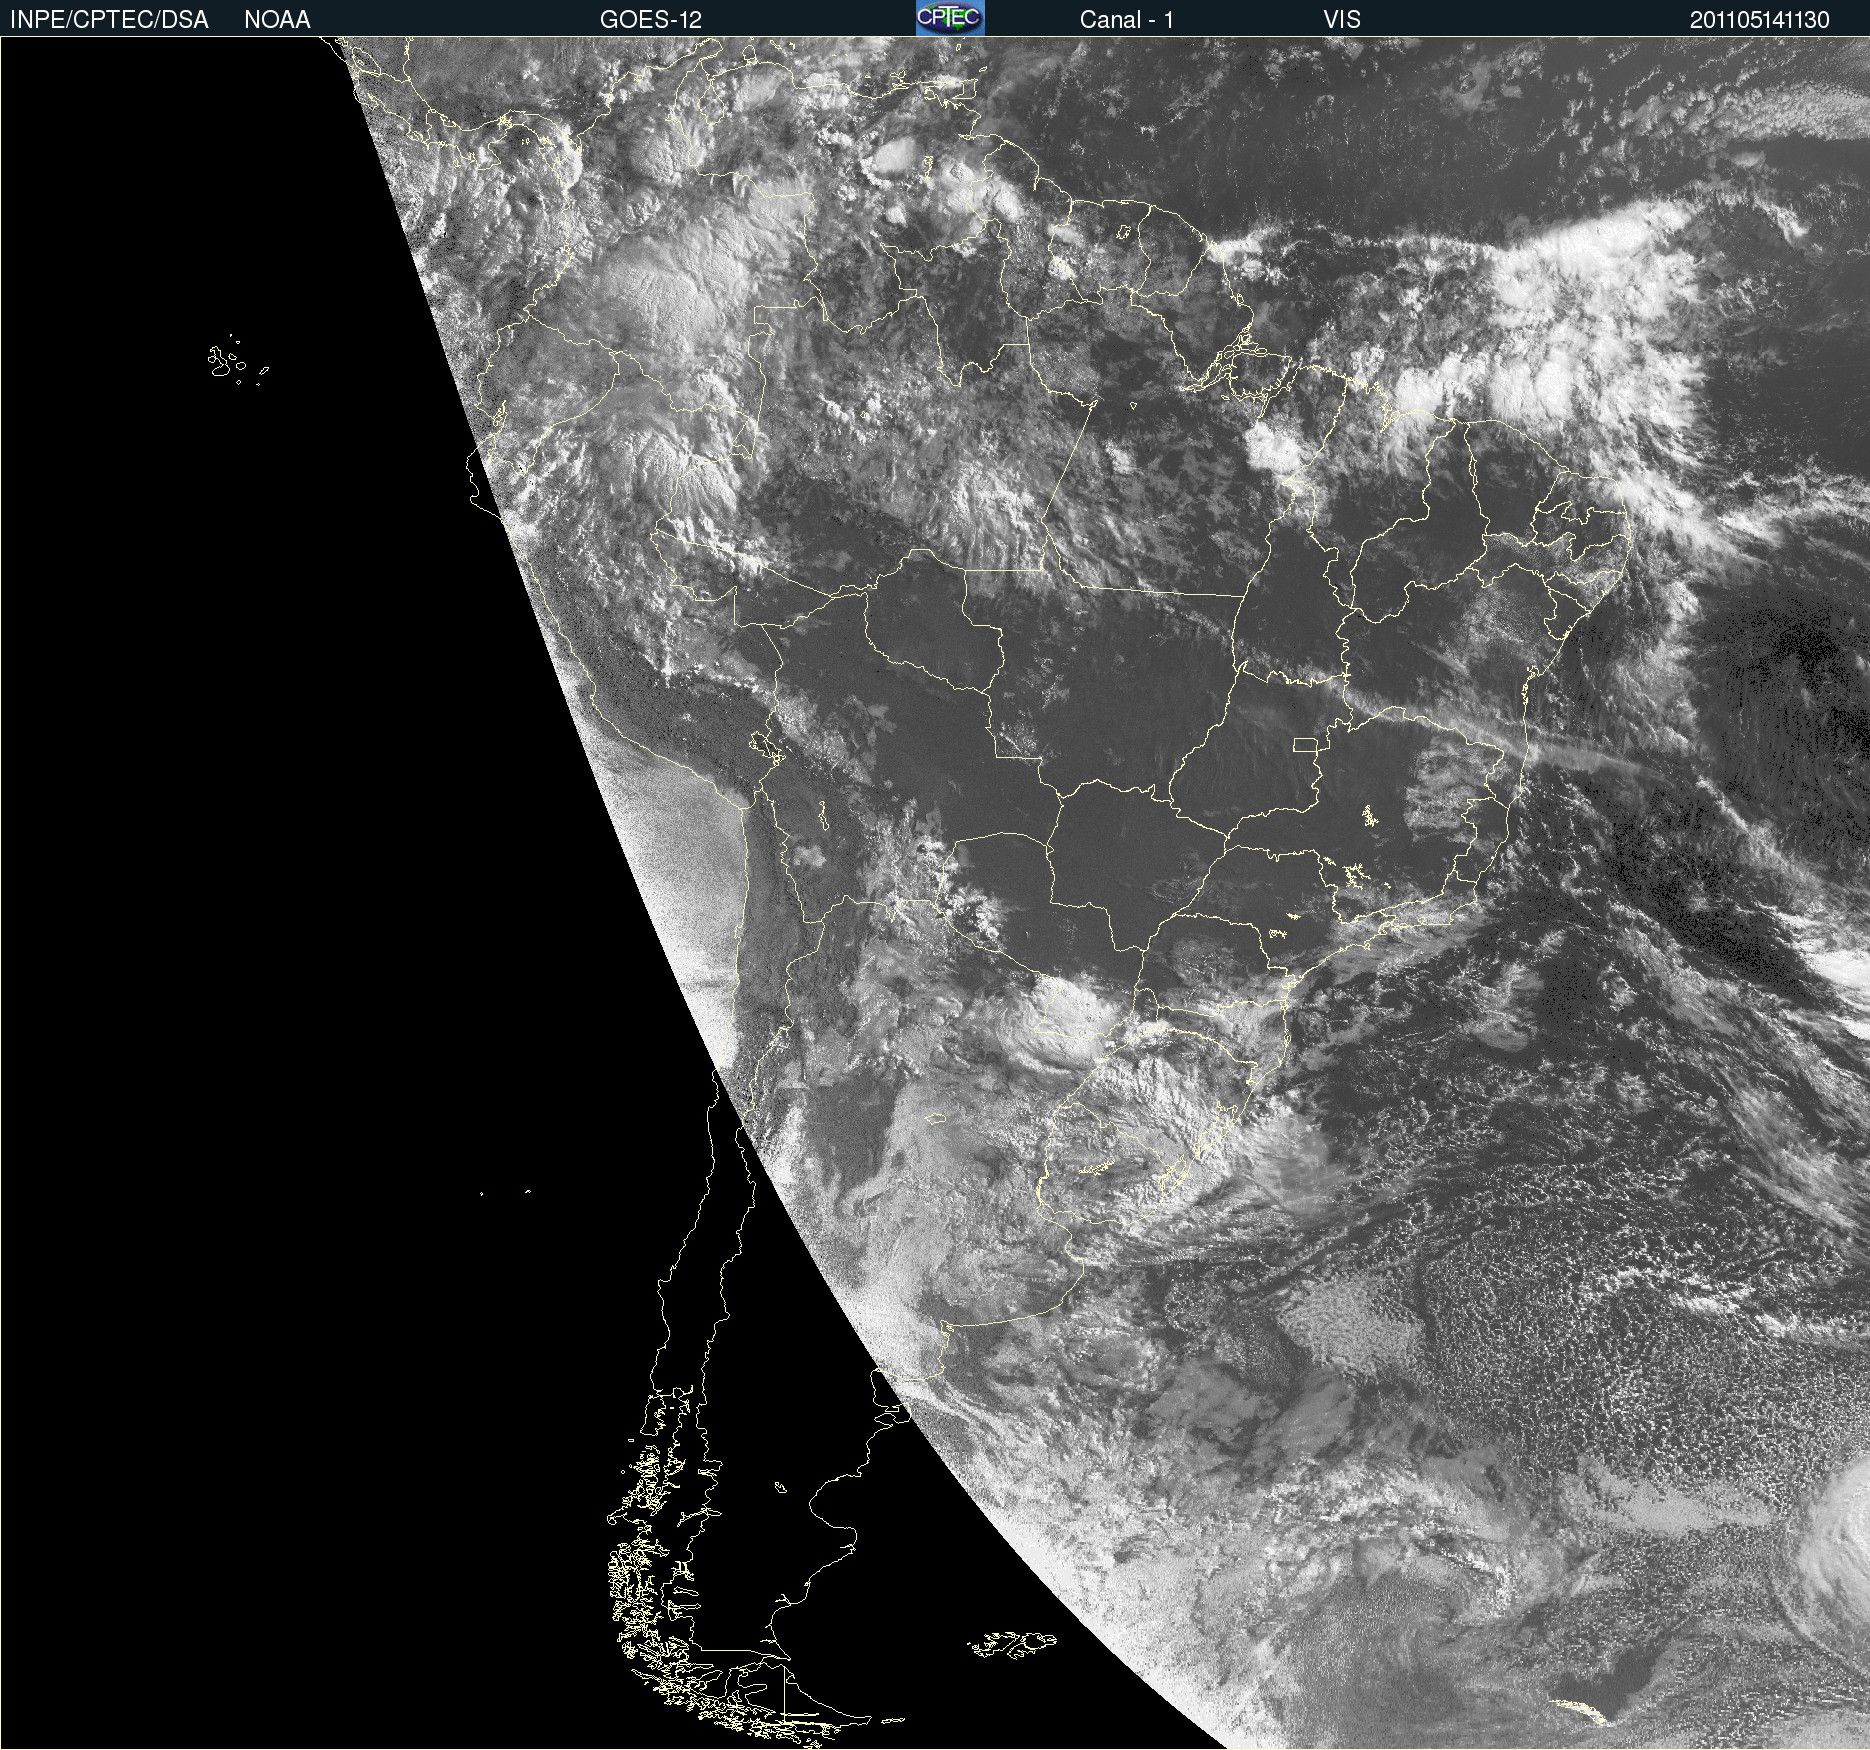The image size is (1870, 1750).
Task: Click the 'Canal - 1' label
Action: coord(1127,20)
